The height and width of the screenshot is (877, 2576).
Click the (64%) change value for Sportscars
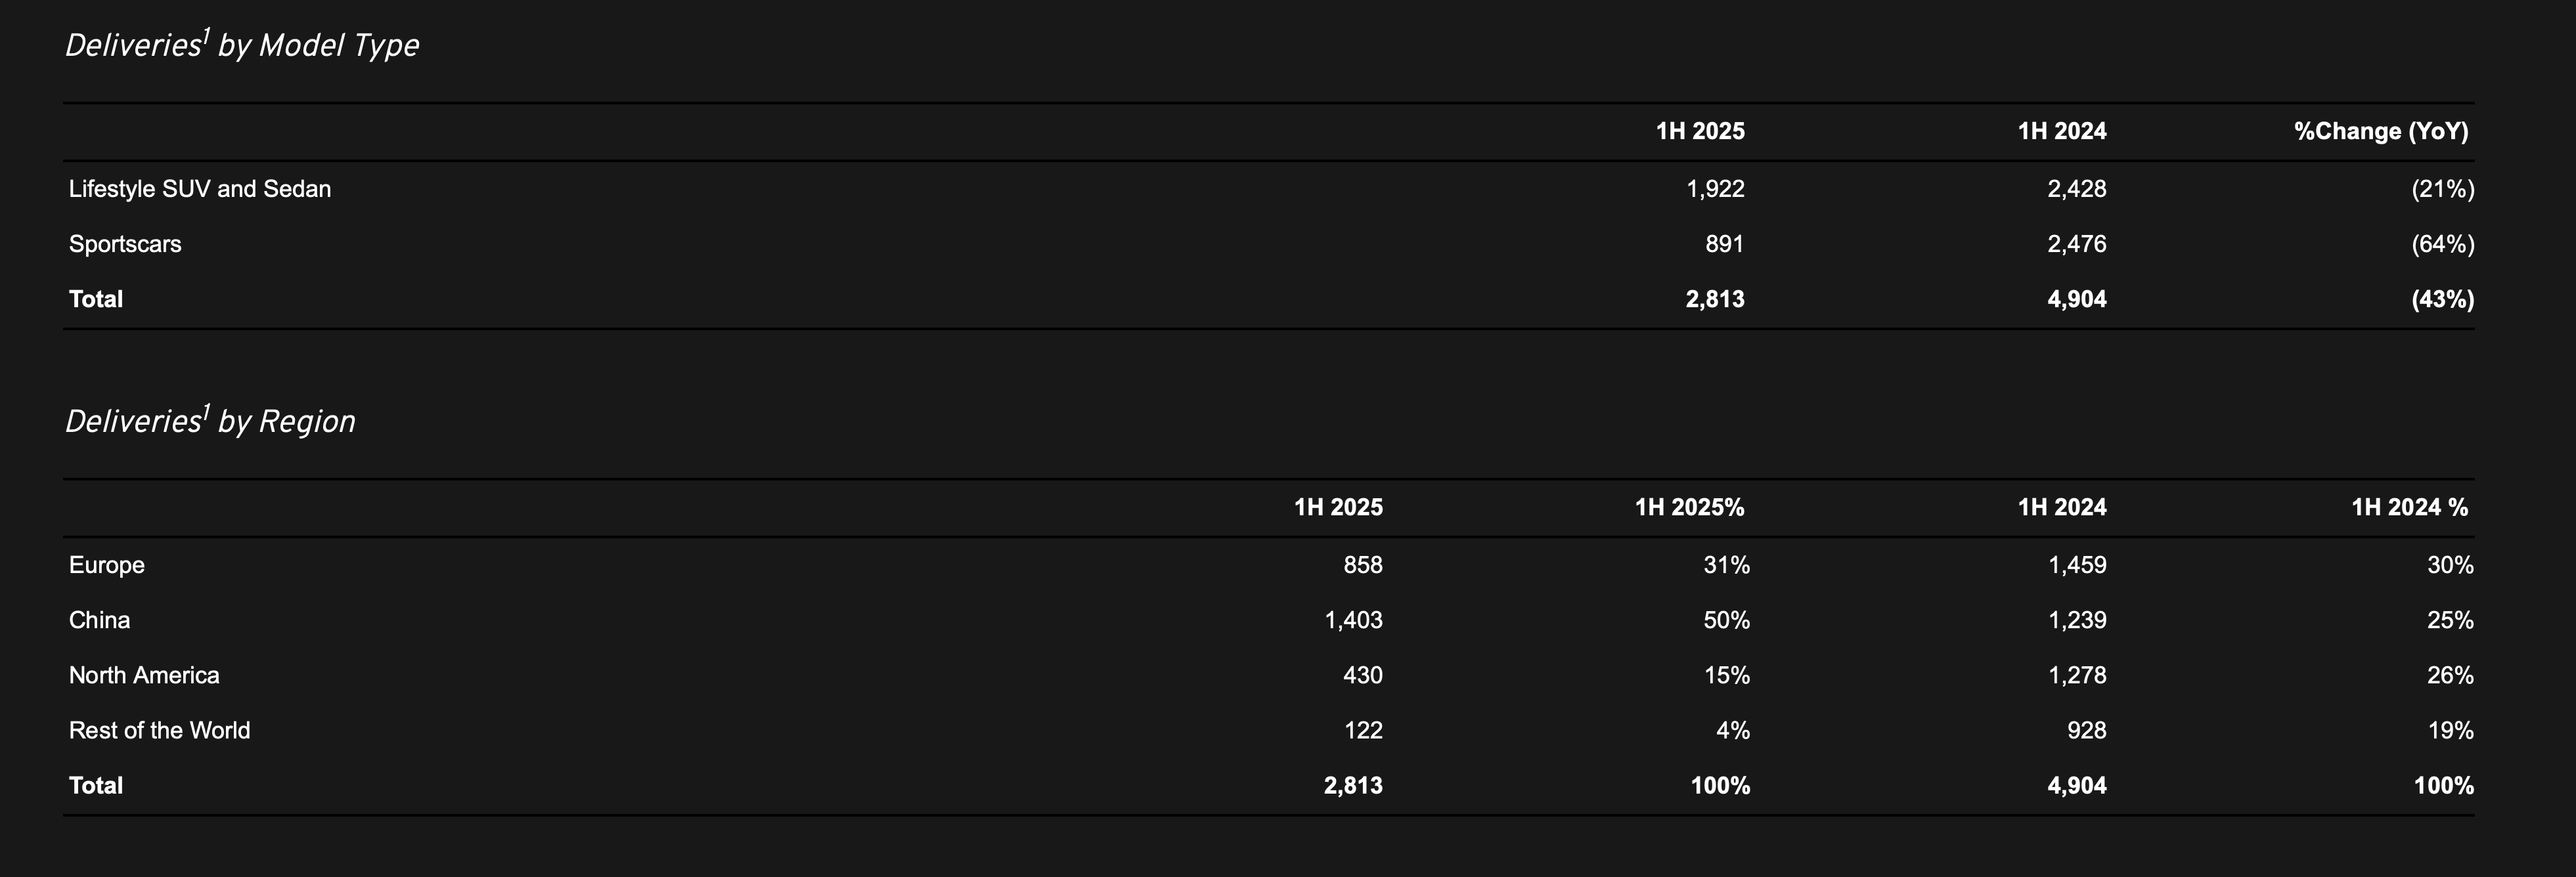[x=2442, y=244]
